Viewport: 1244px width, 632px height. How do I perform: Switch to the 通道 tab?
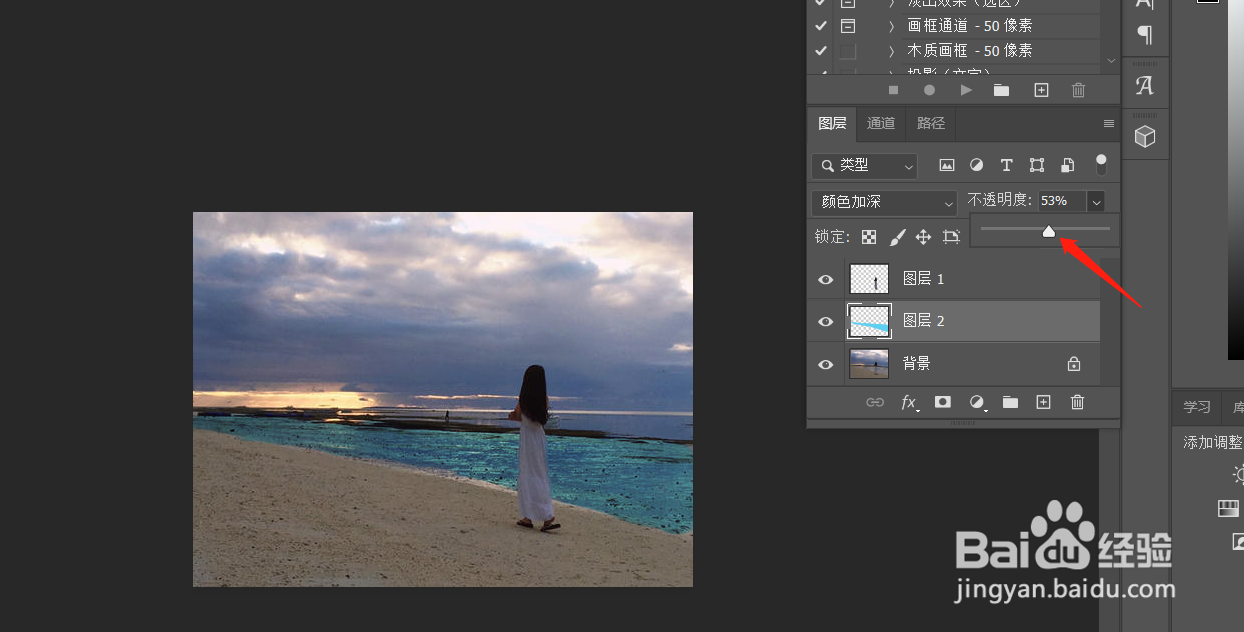click(x=881, y=123)
